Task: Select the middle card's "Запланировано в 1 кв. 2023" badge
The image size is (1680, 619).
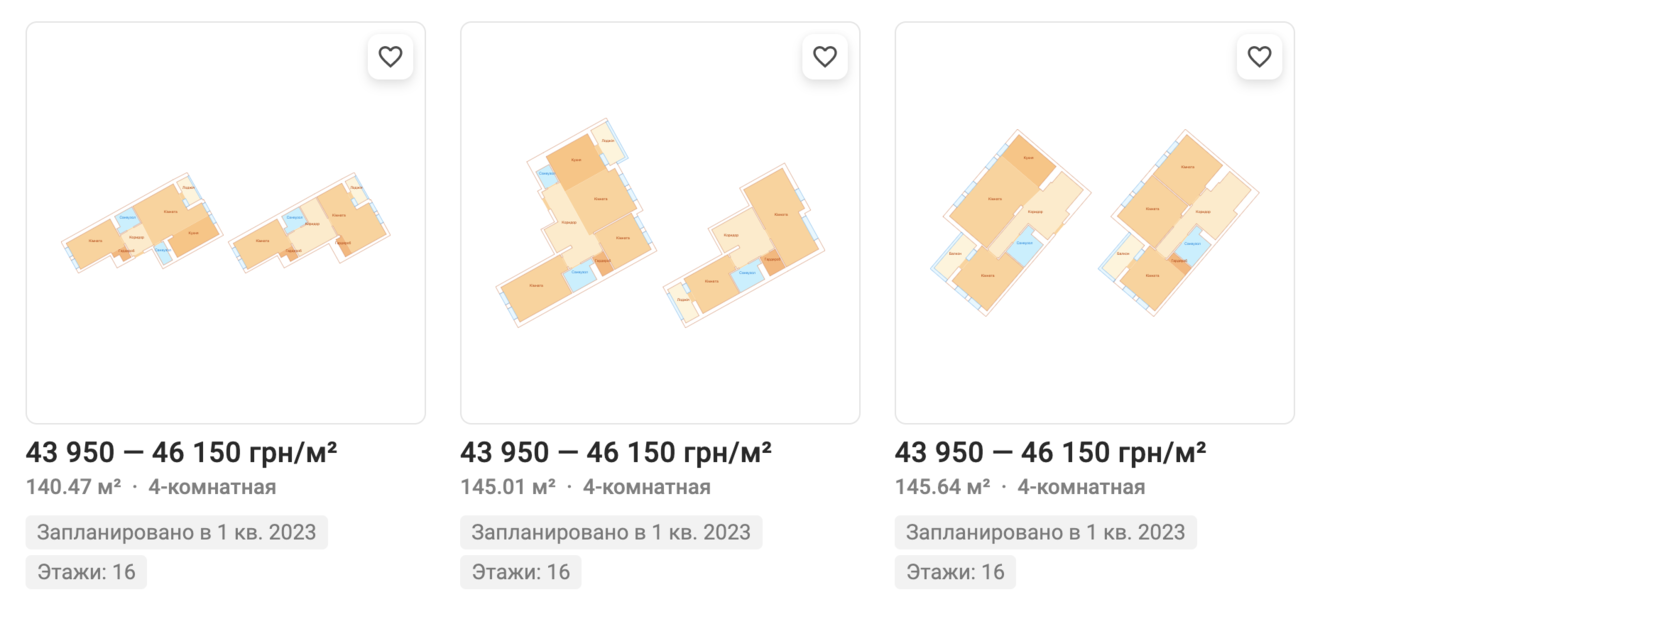Action: pyautogui.click(x=611, y=532)
